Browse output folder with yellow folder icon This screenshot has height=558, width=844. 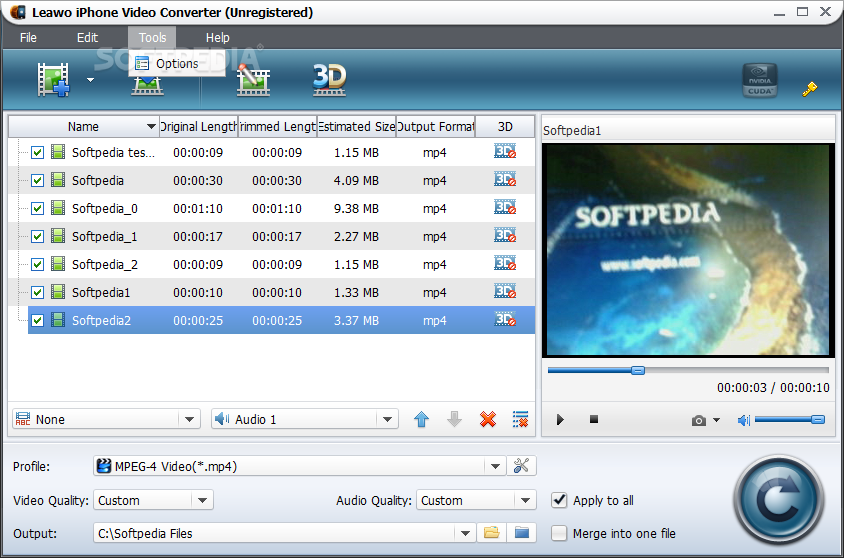click(491, 533)
